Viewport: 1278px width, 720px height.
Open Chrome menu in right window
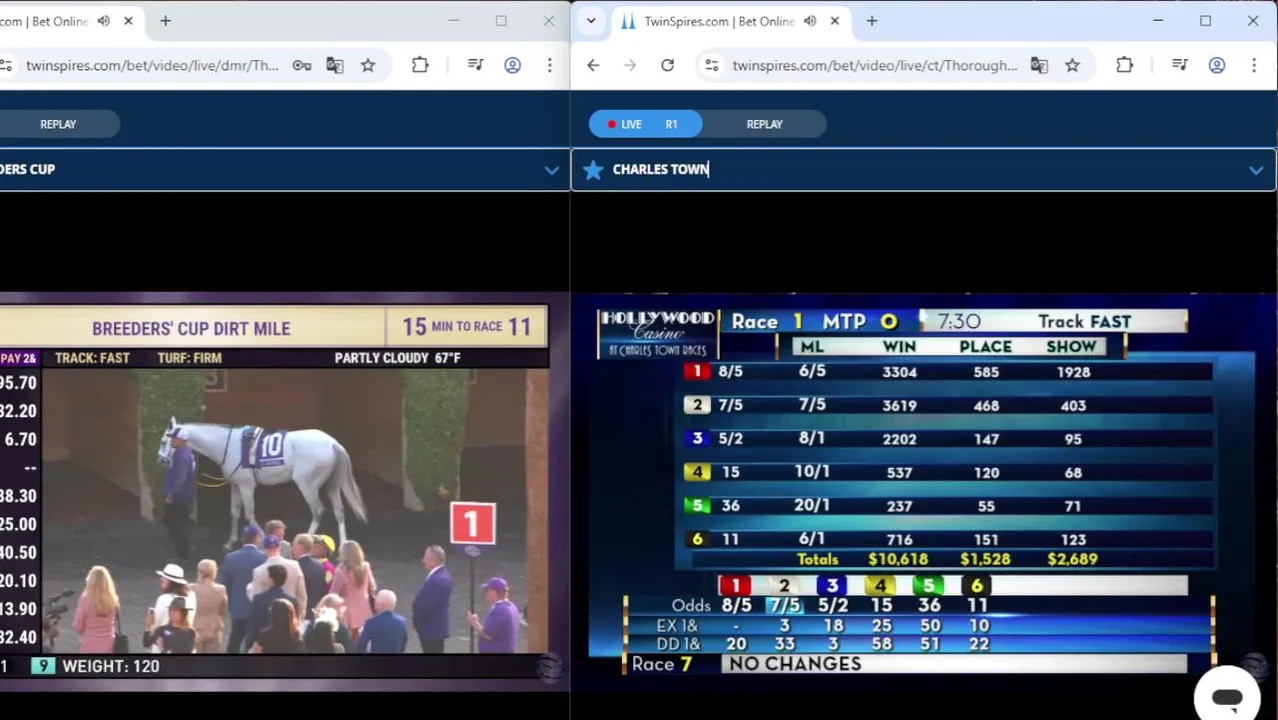(1253, 65)
